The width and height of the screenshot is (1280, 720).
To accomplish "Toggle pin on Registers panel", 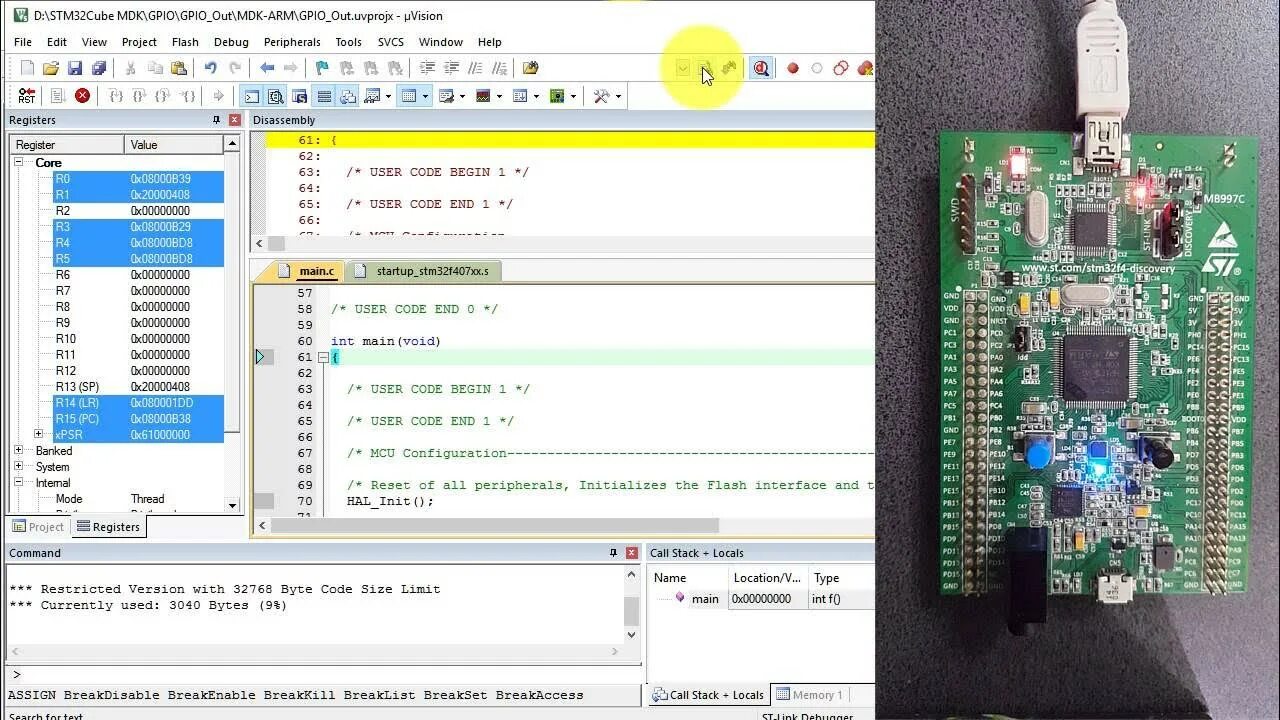I will click(216, 120).
